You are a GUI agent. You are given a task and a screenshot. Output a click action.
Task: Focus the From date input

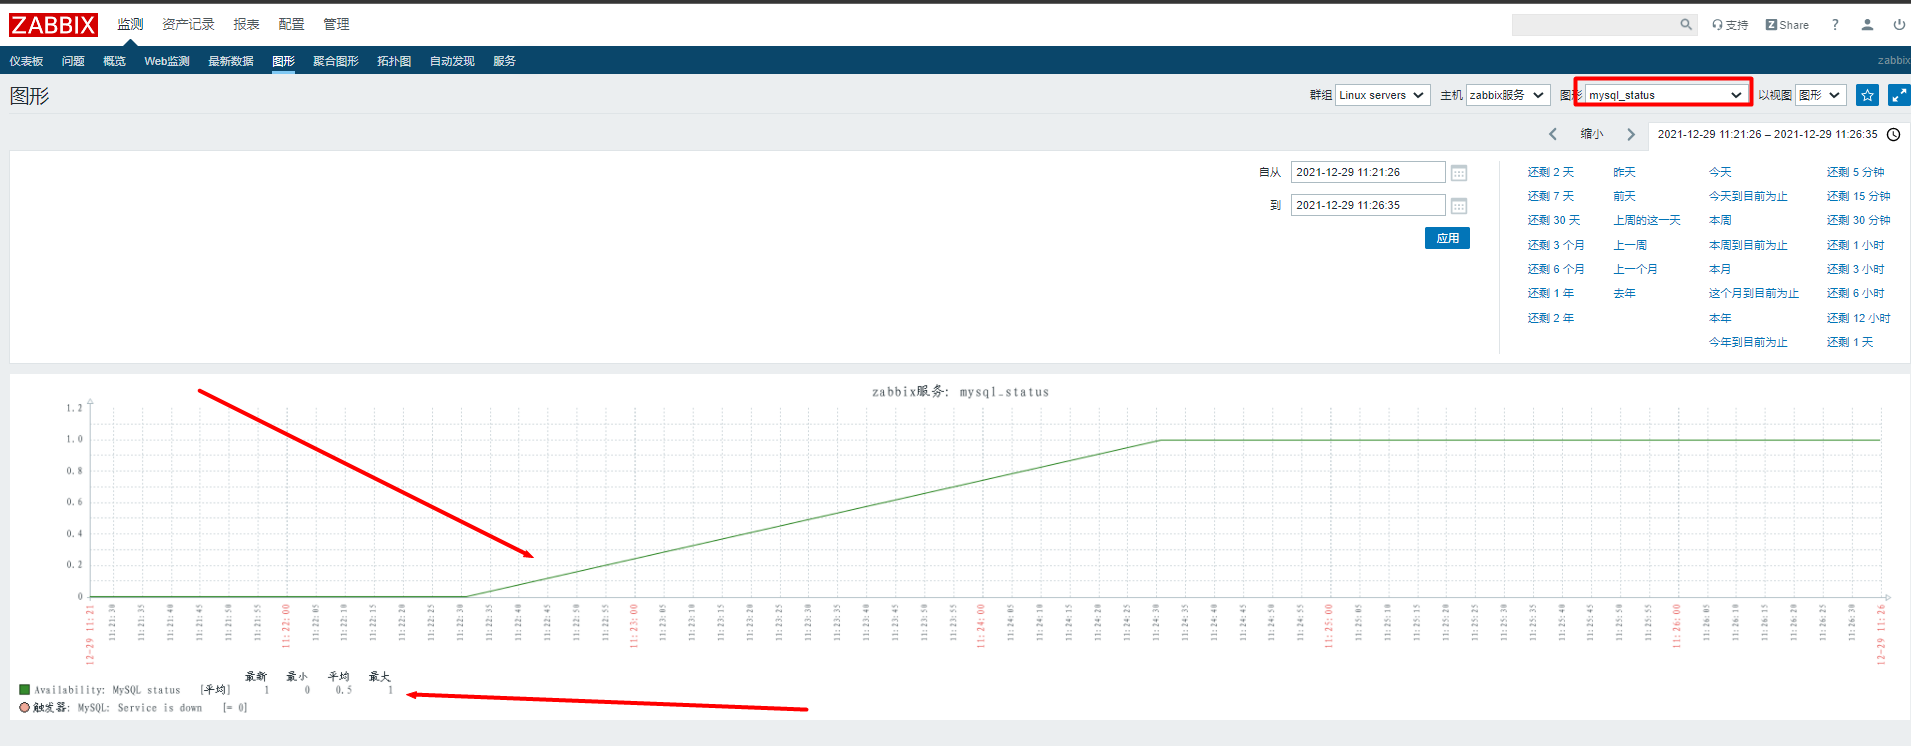click(1368, 172)
